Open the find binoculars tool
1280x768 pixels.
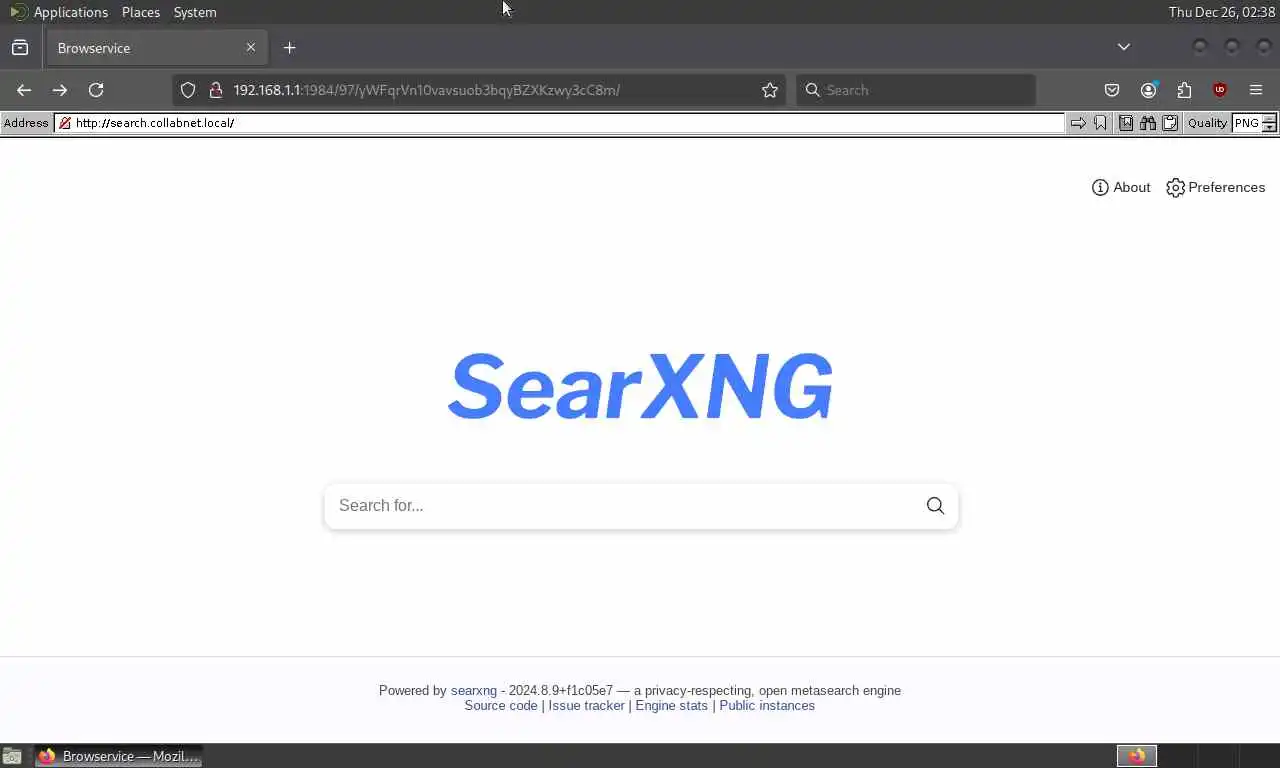tap(1148, 123)
